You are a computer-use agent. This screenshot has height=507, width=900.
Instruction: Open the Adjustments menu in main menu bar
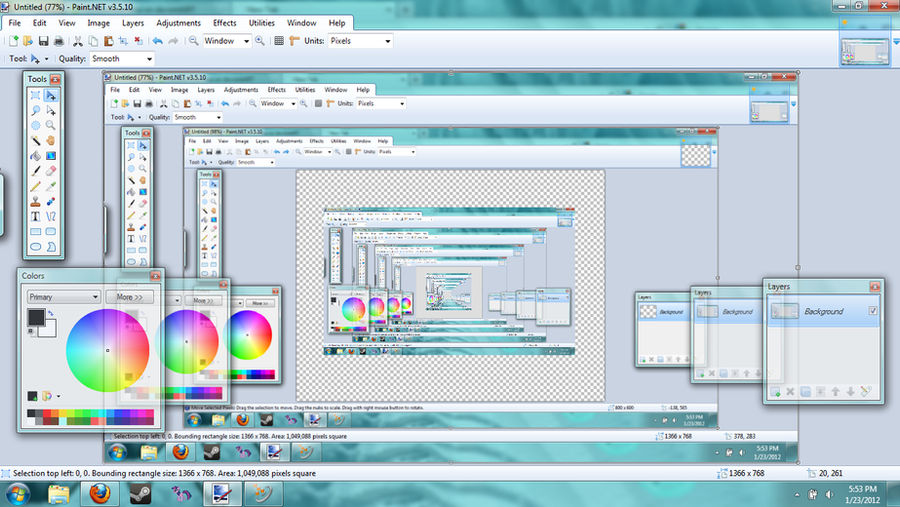179,23
